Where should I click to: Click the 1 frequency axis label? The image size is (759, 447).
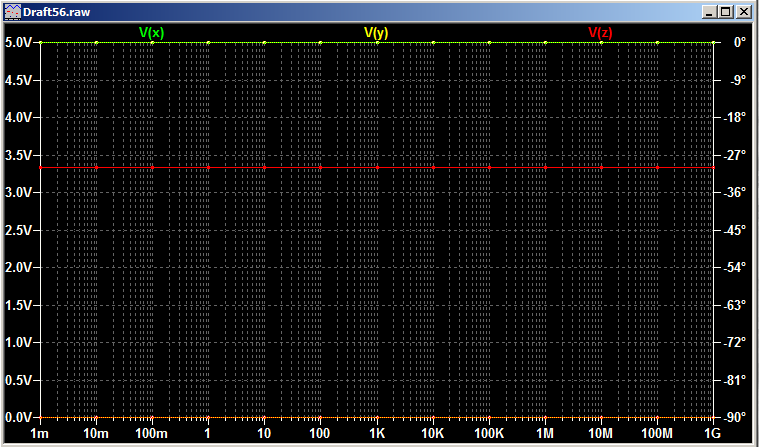(x=208, y=433)
